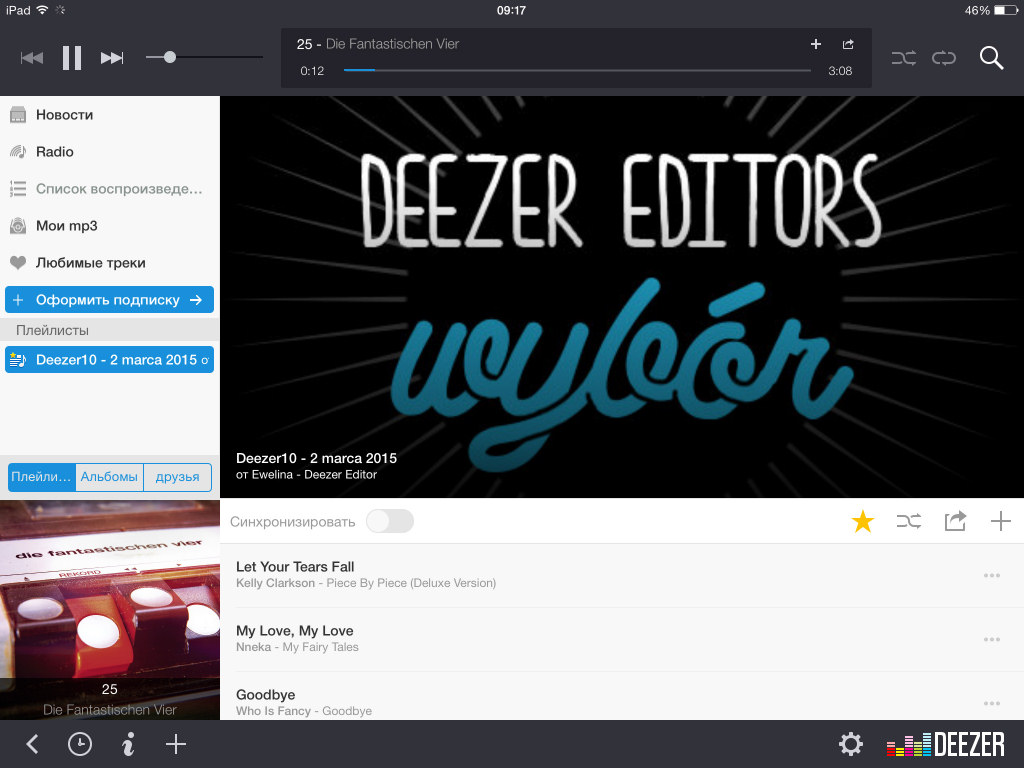The image size is (1024, 768).
Task: Share the playlist using share icon
Action: click(955, 521)
